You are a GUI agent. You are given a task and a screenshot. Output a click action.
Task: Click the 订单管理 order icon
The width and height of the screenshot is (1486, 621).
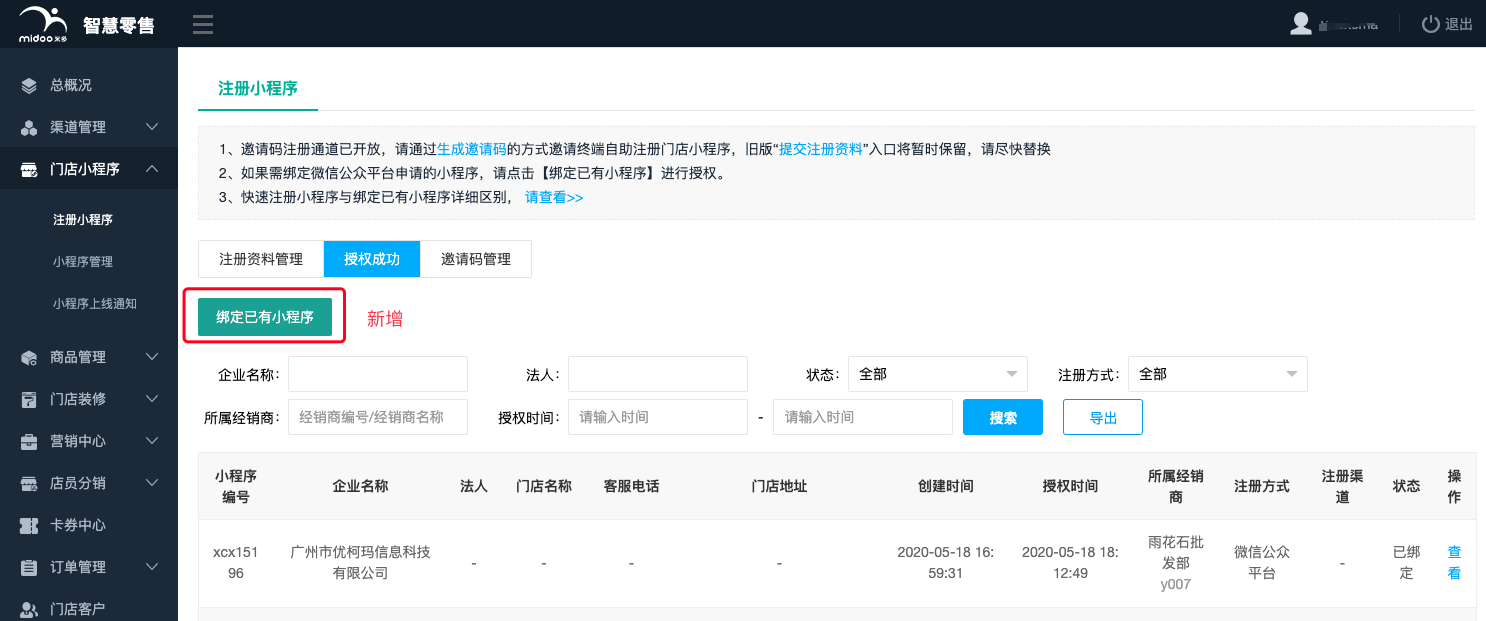30,567
